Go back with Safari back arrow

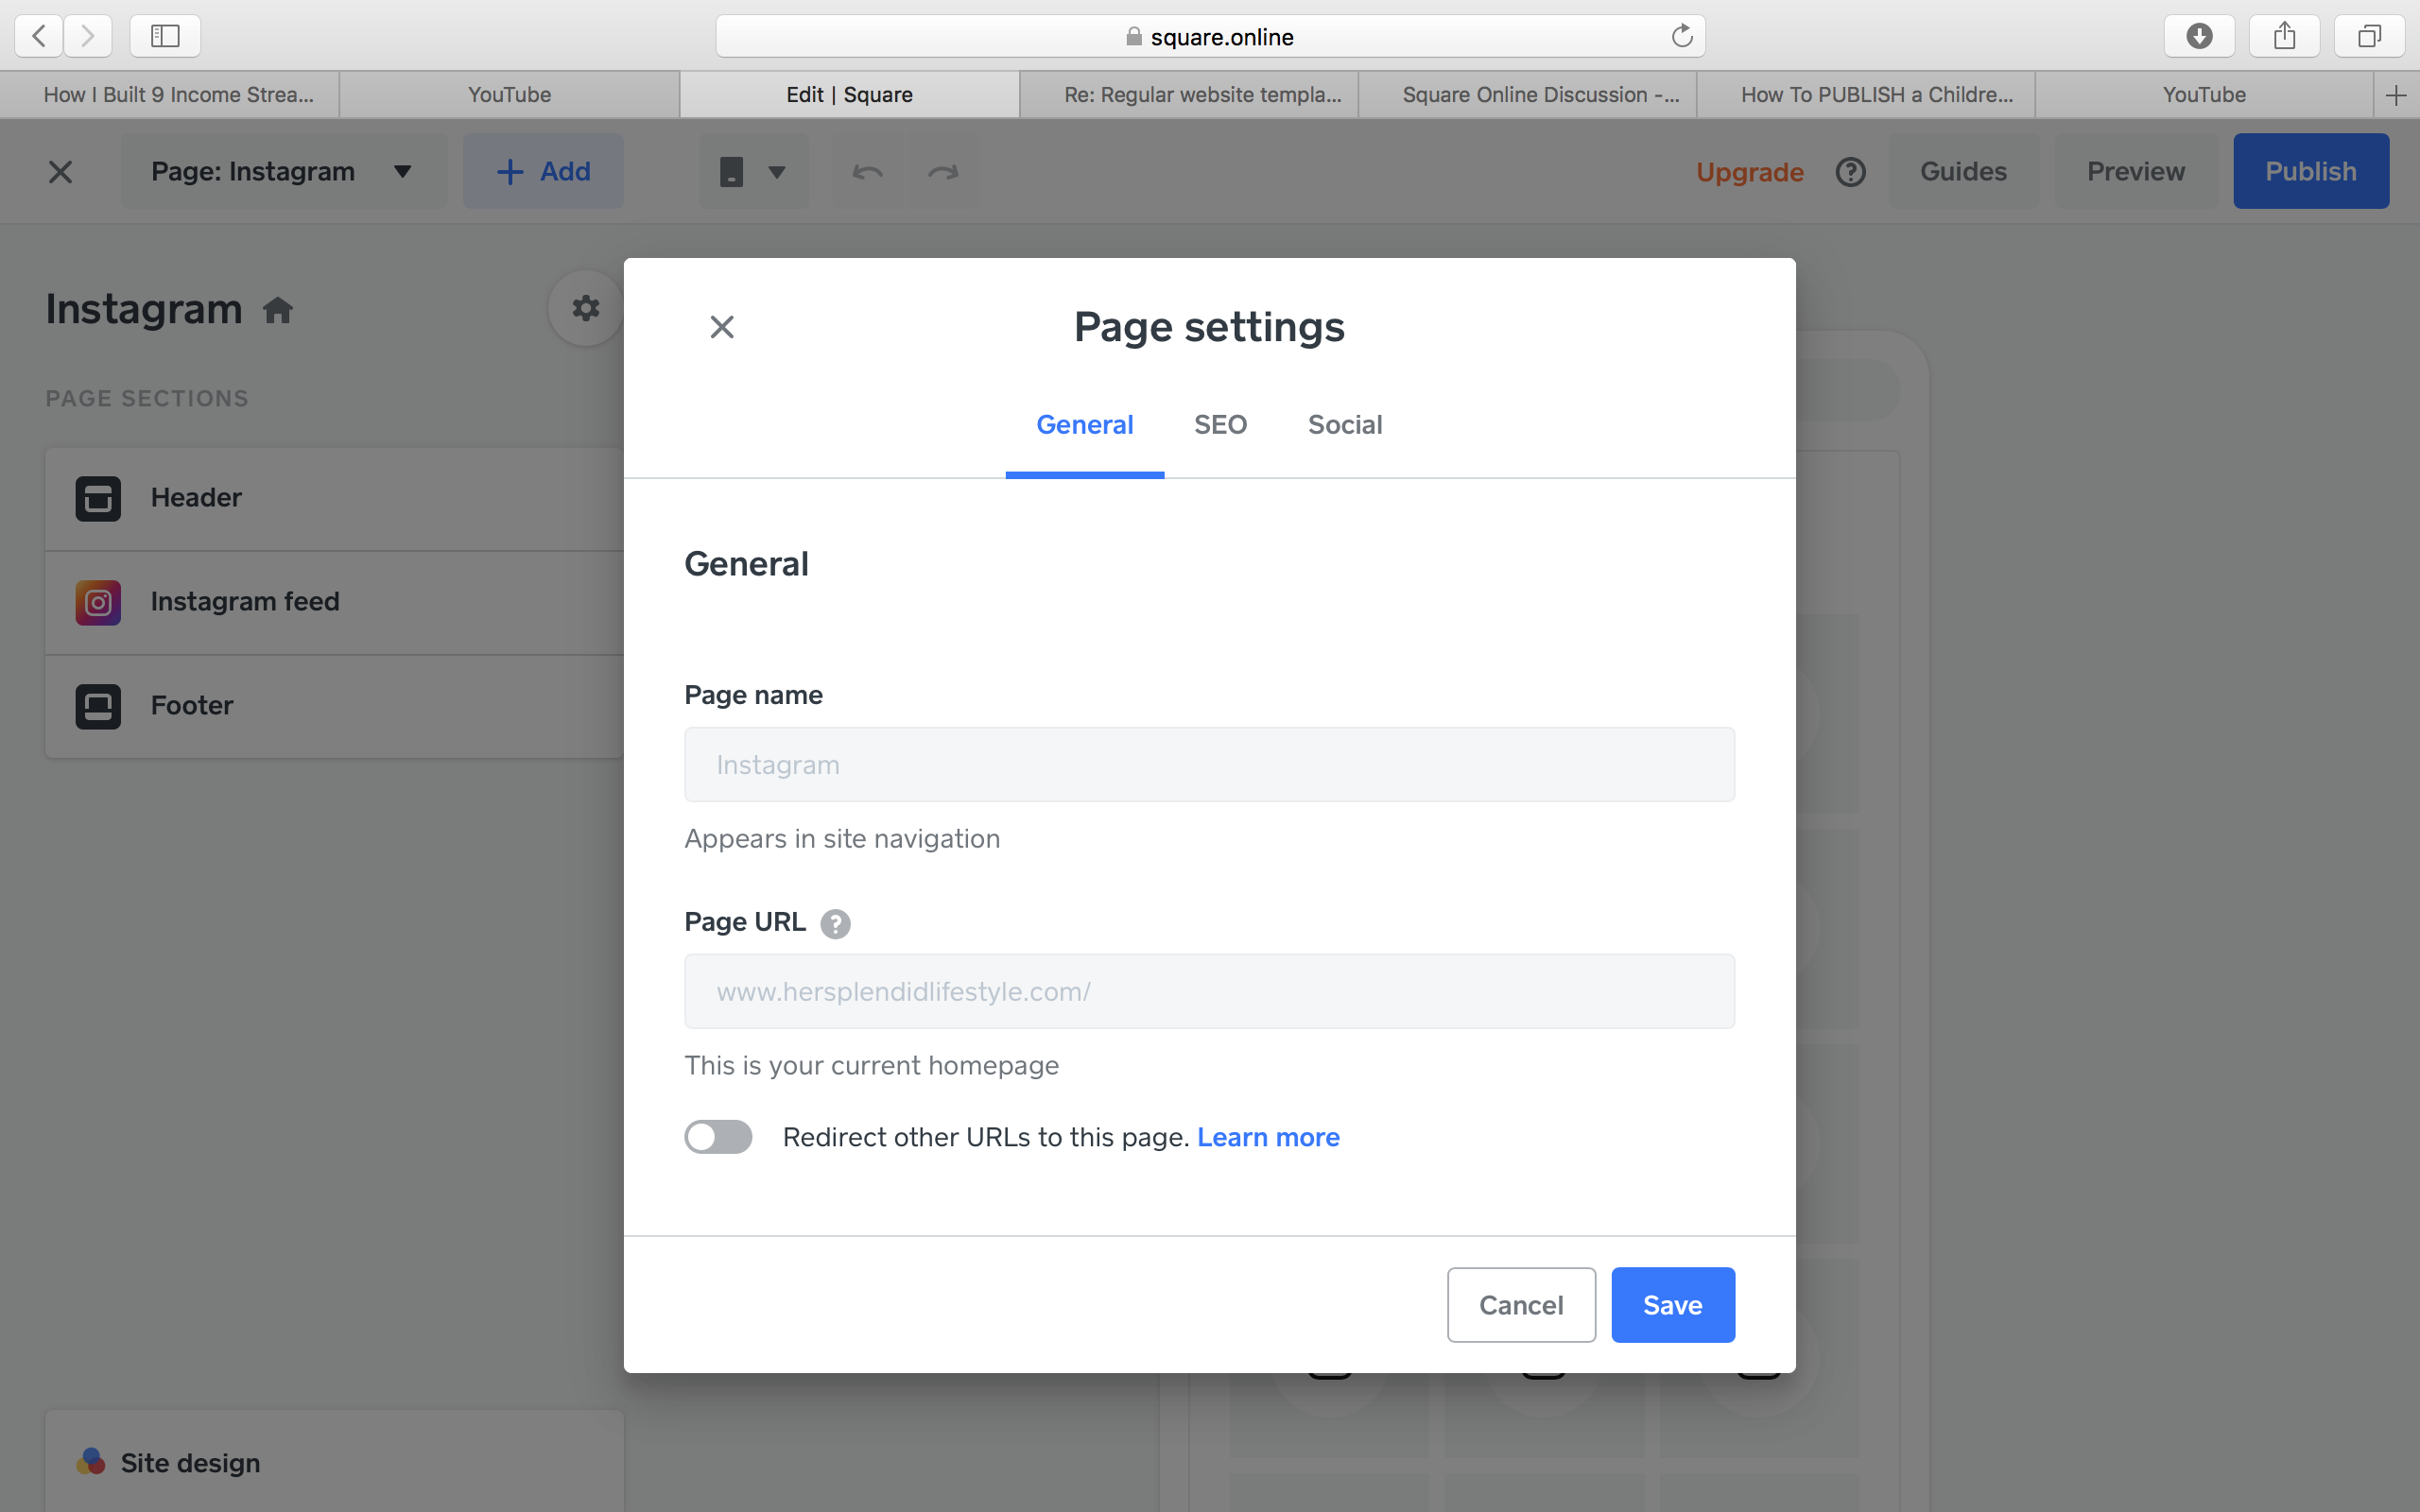pyautogui.click(x=39, y=36)
